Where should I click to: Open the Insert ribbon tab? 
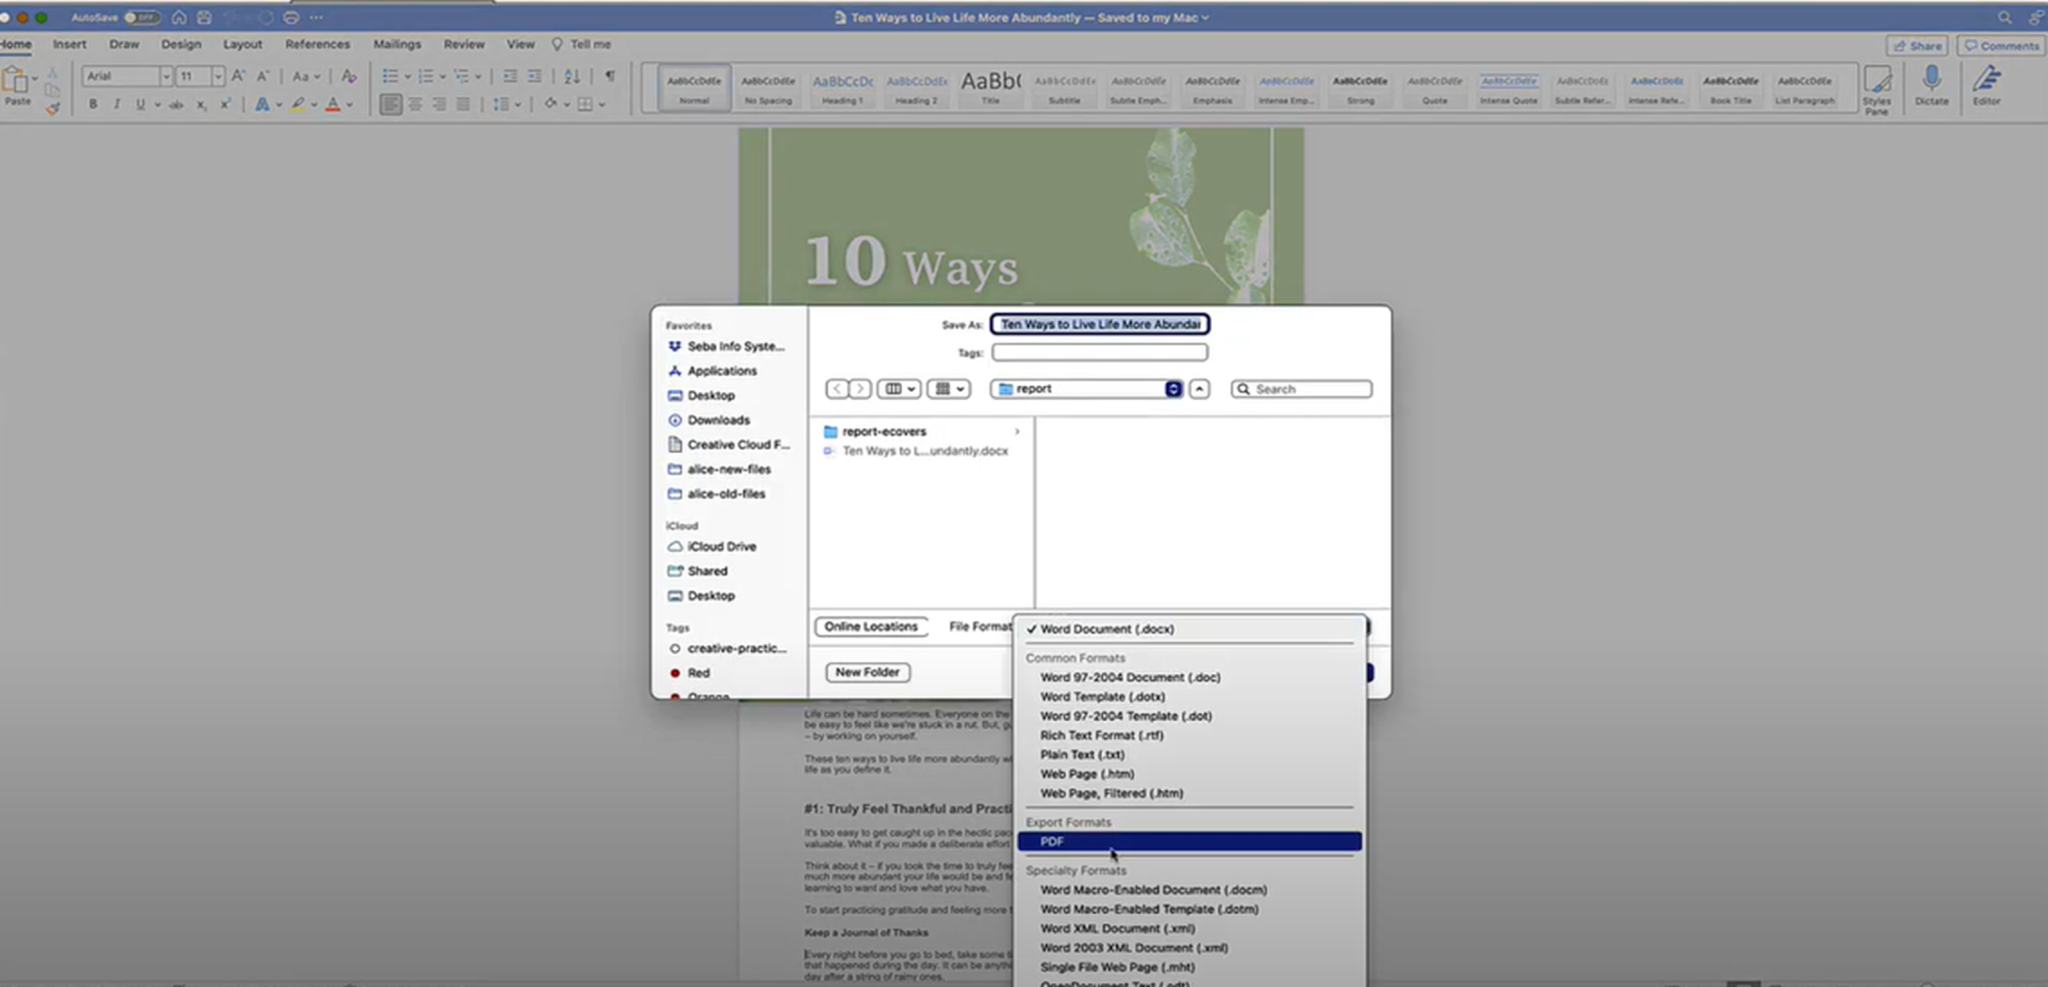[x=69, y=44]
